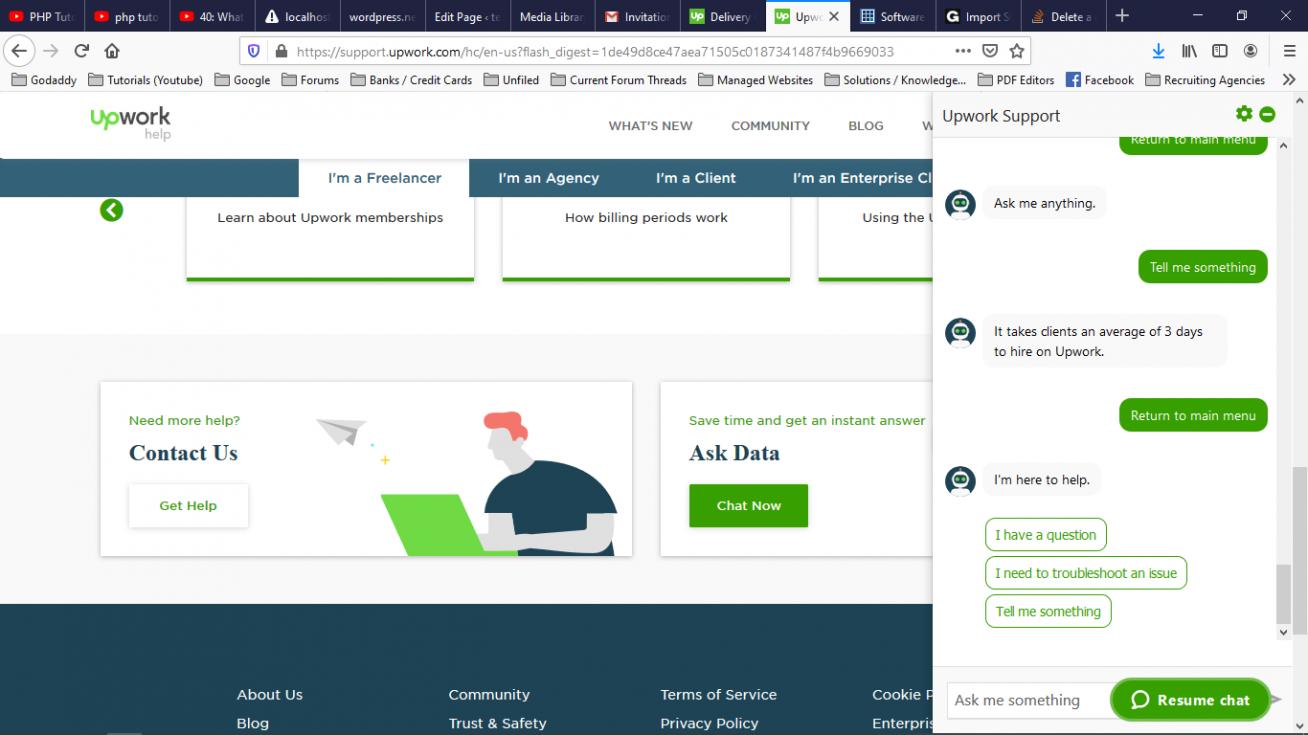Open a new browser tab with plus icon
Viewport: 1308px width, 735px height.
point(1122,16)
